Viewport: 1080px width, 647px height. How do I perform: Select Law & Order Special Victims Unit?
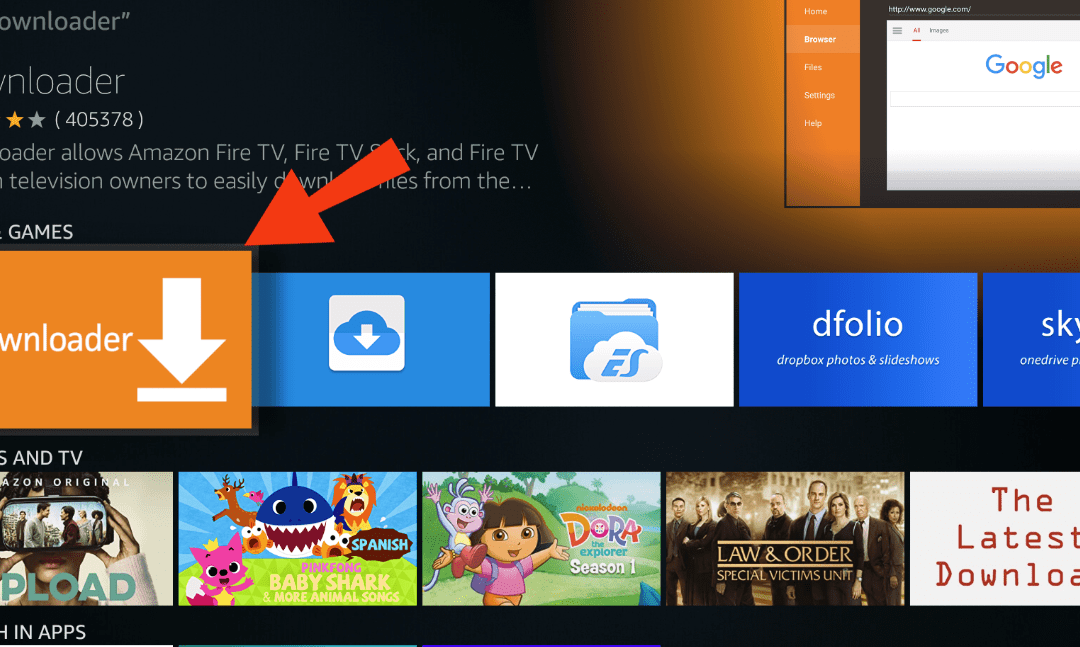[785, 539]
